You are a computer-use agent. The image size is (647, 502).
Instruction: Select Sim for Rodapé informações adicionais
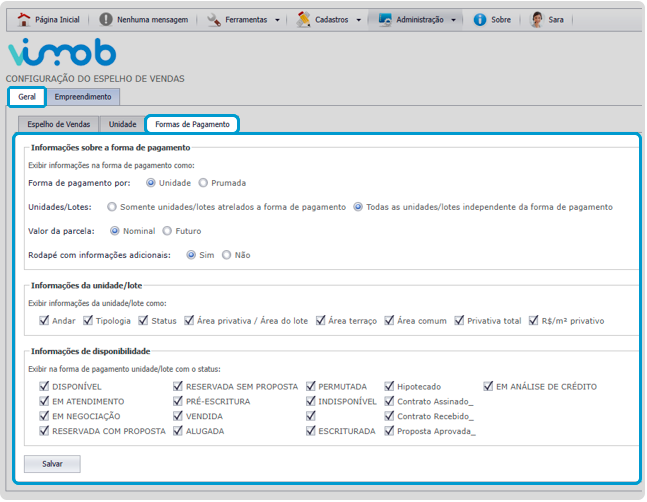191,255
